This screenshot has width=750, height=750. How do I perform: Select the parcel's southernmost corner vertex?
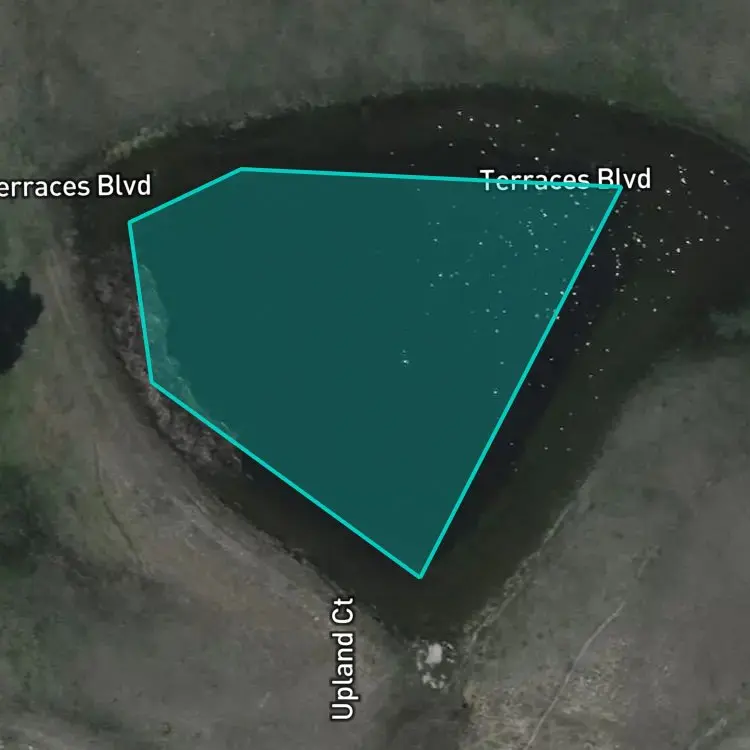420,577
